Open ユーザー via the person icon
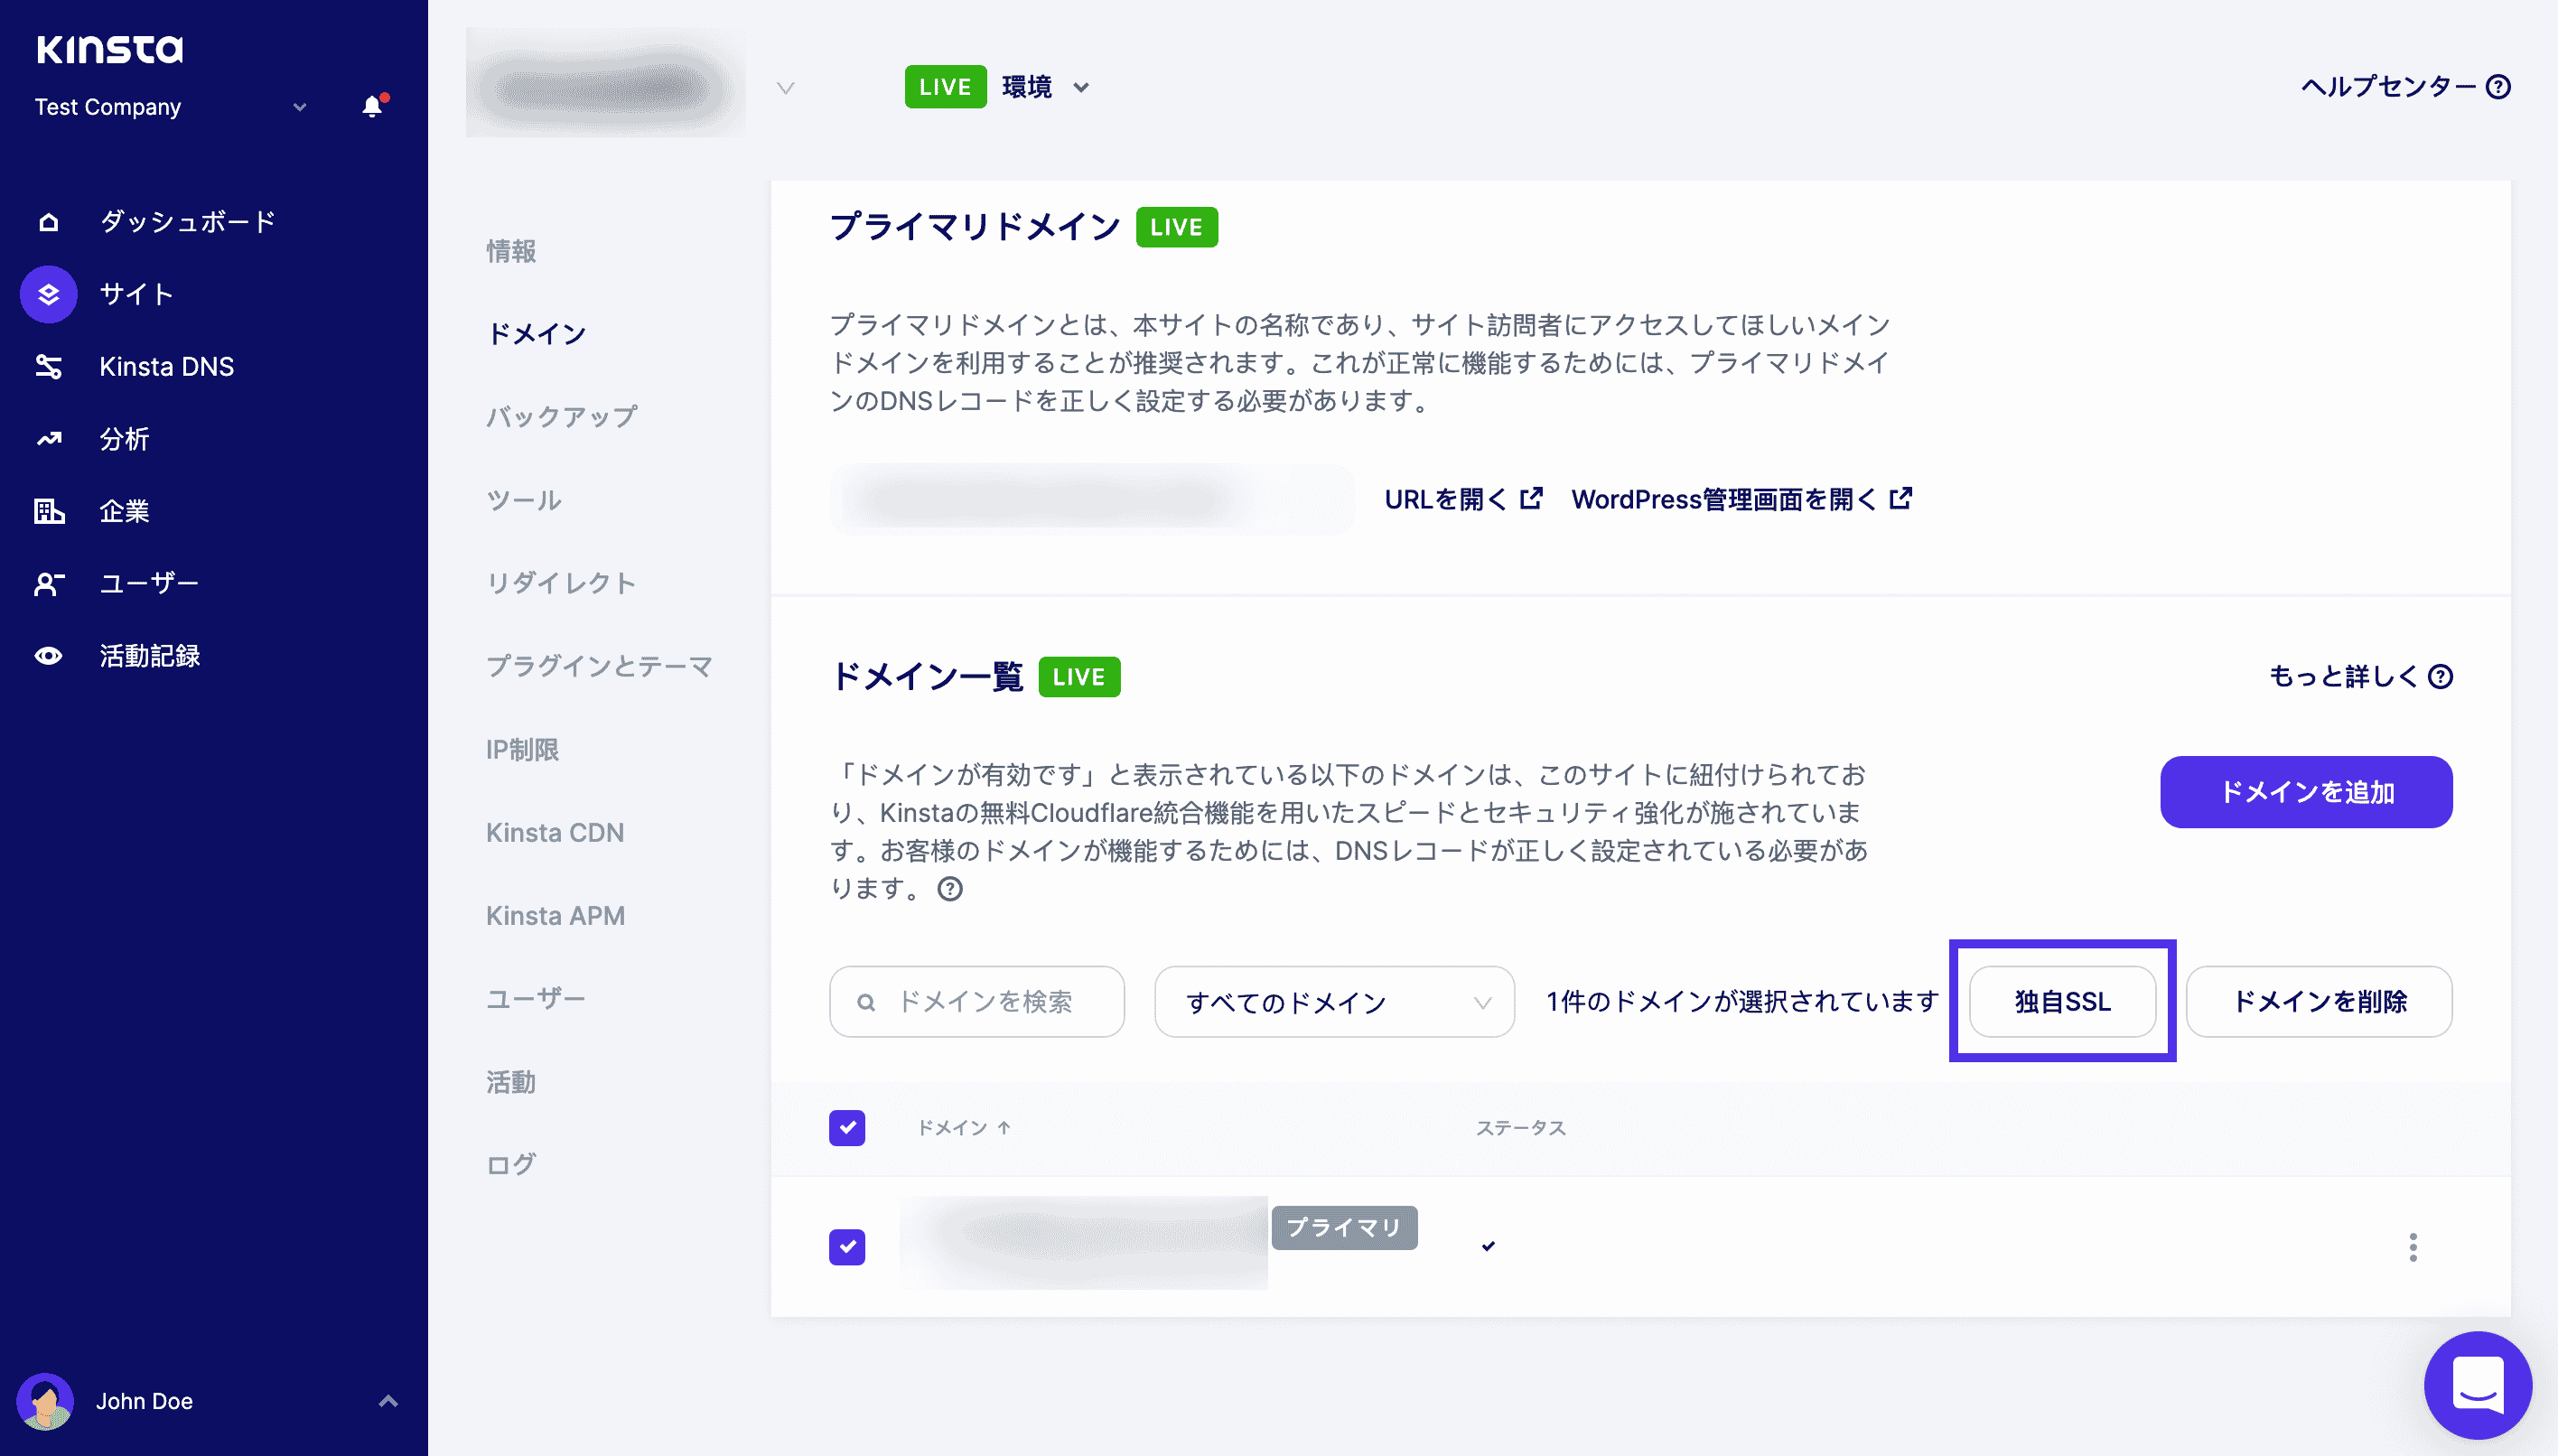 [x=48, y=584]
